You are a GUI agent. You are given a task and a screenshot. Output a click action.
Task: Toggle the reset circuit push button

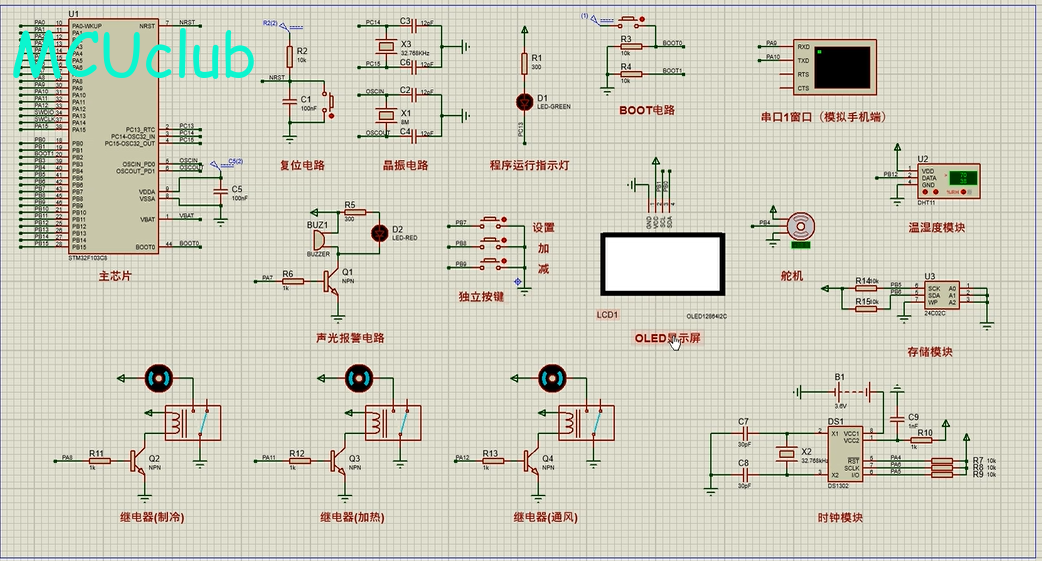click(328, 102)
